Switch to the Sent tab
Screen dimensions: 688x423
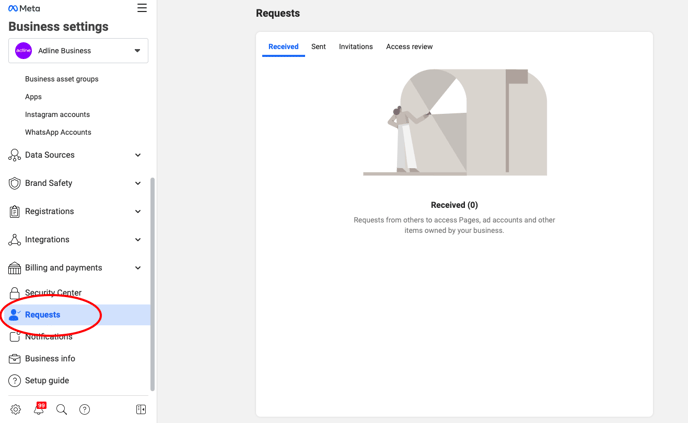319,47
